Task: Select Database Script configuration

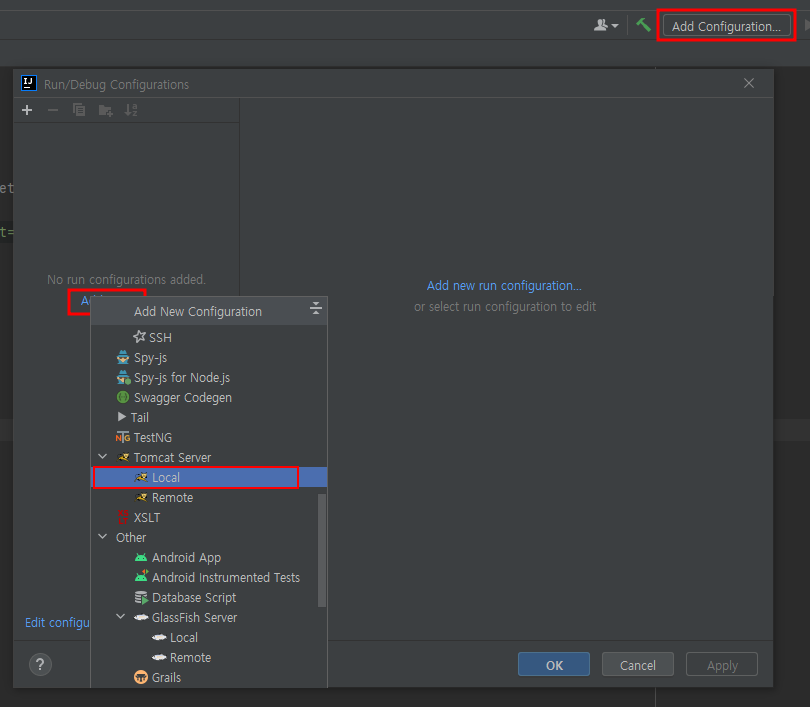Action: tap(204, 598)
